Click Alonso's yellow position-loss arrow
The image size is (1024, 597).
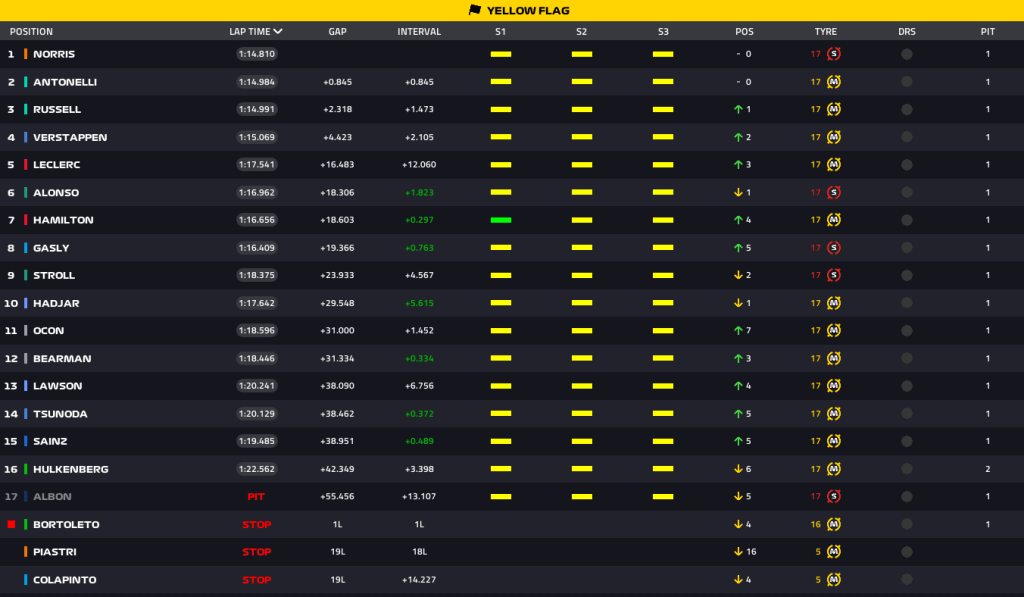(x=738, y=192)
